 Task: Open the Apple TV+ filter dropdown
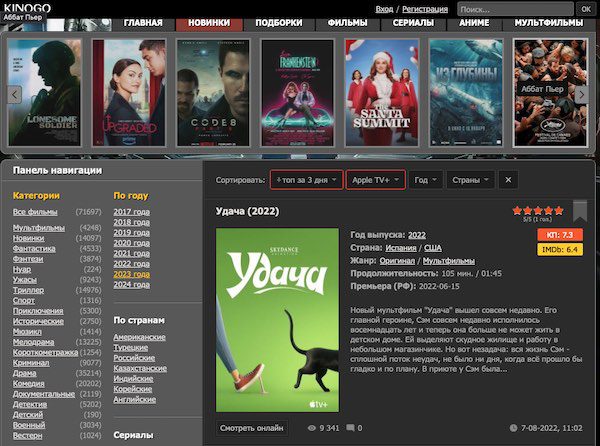[376, 180]
